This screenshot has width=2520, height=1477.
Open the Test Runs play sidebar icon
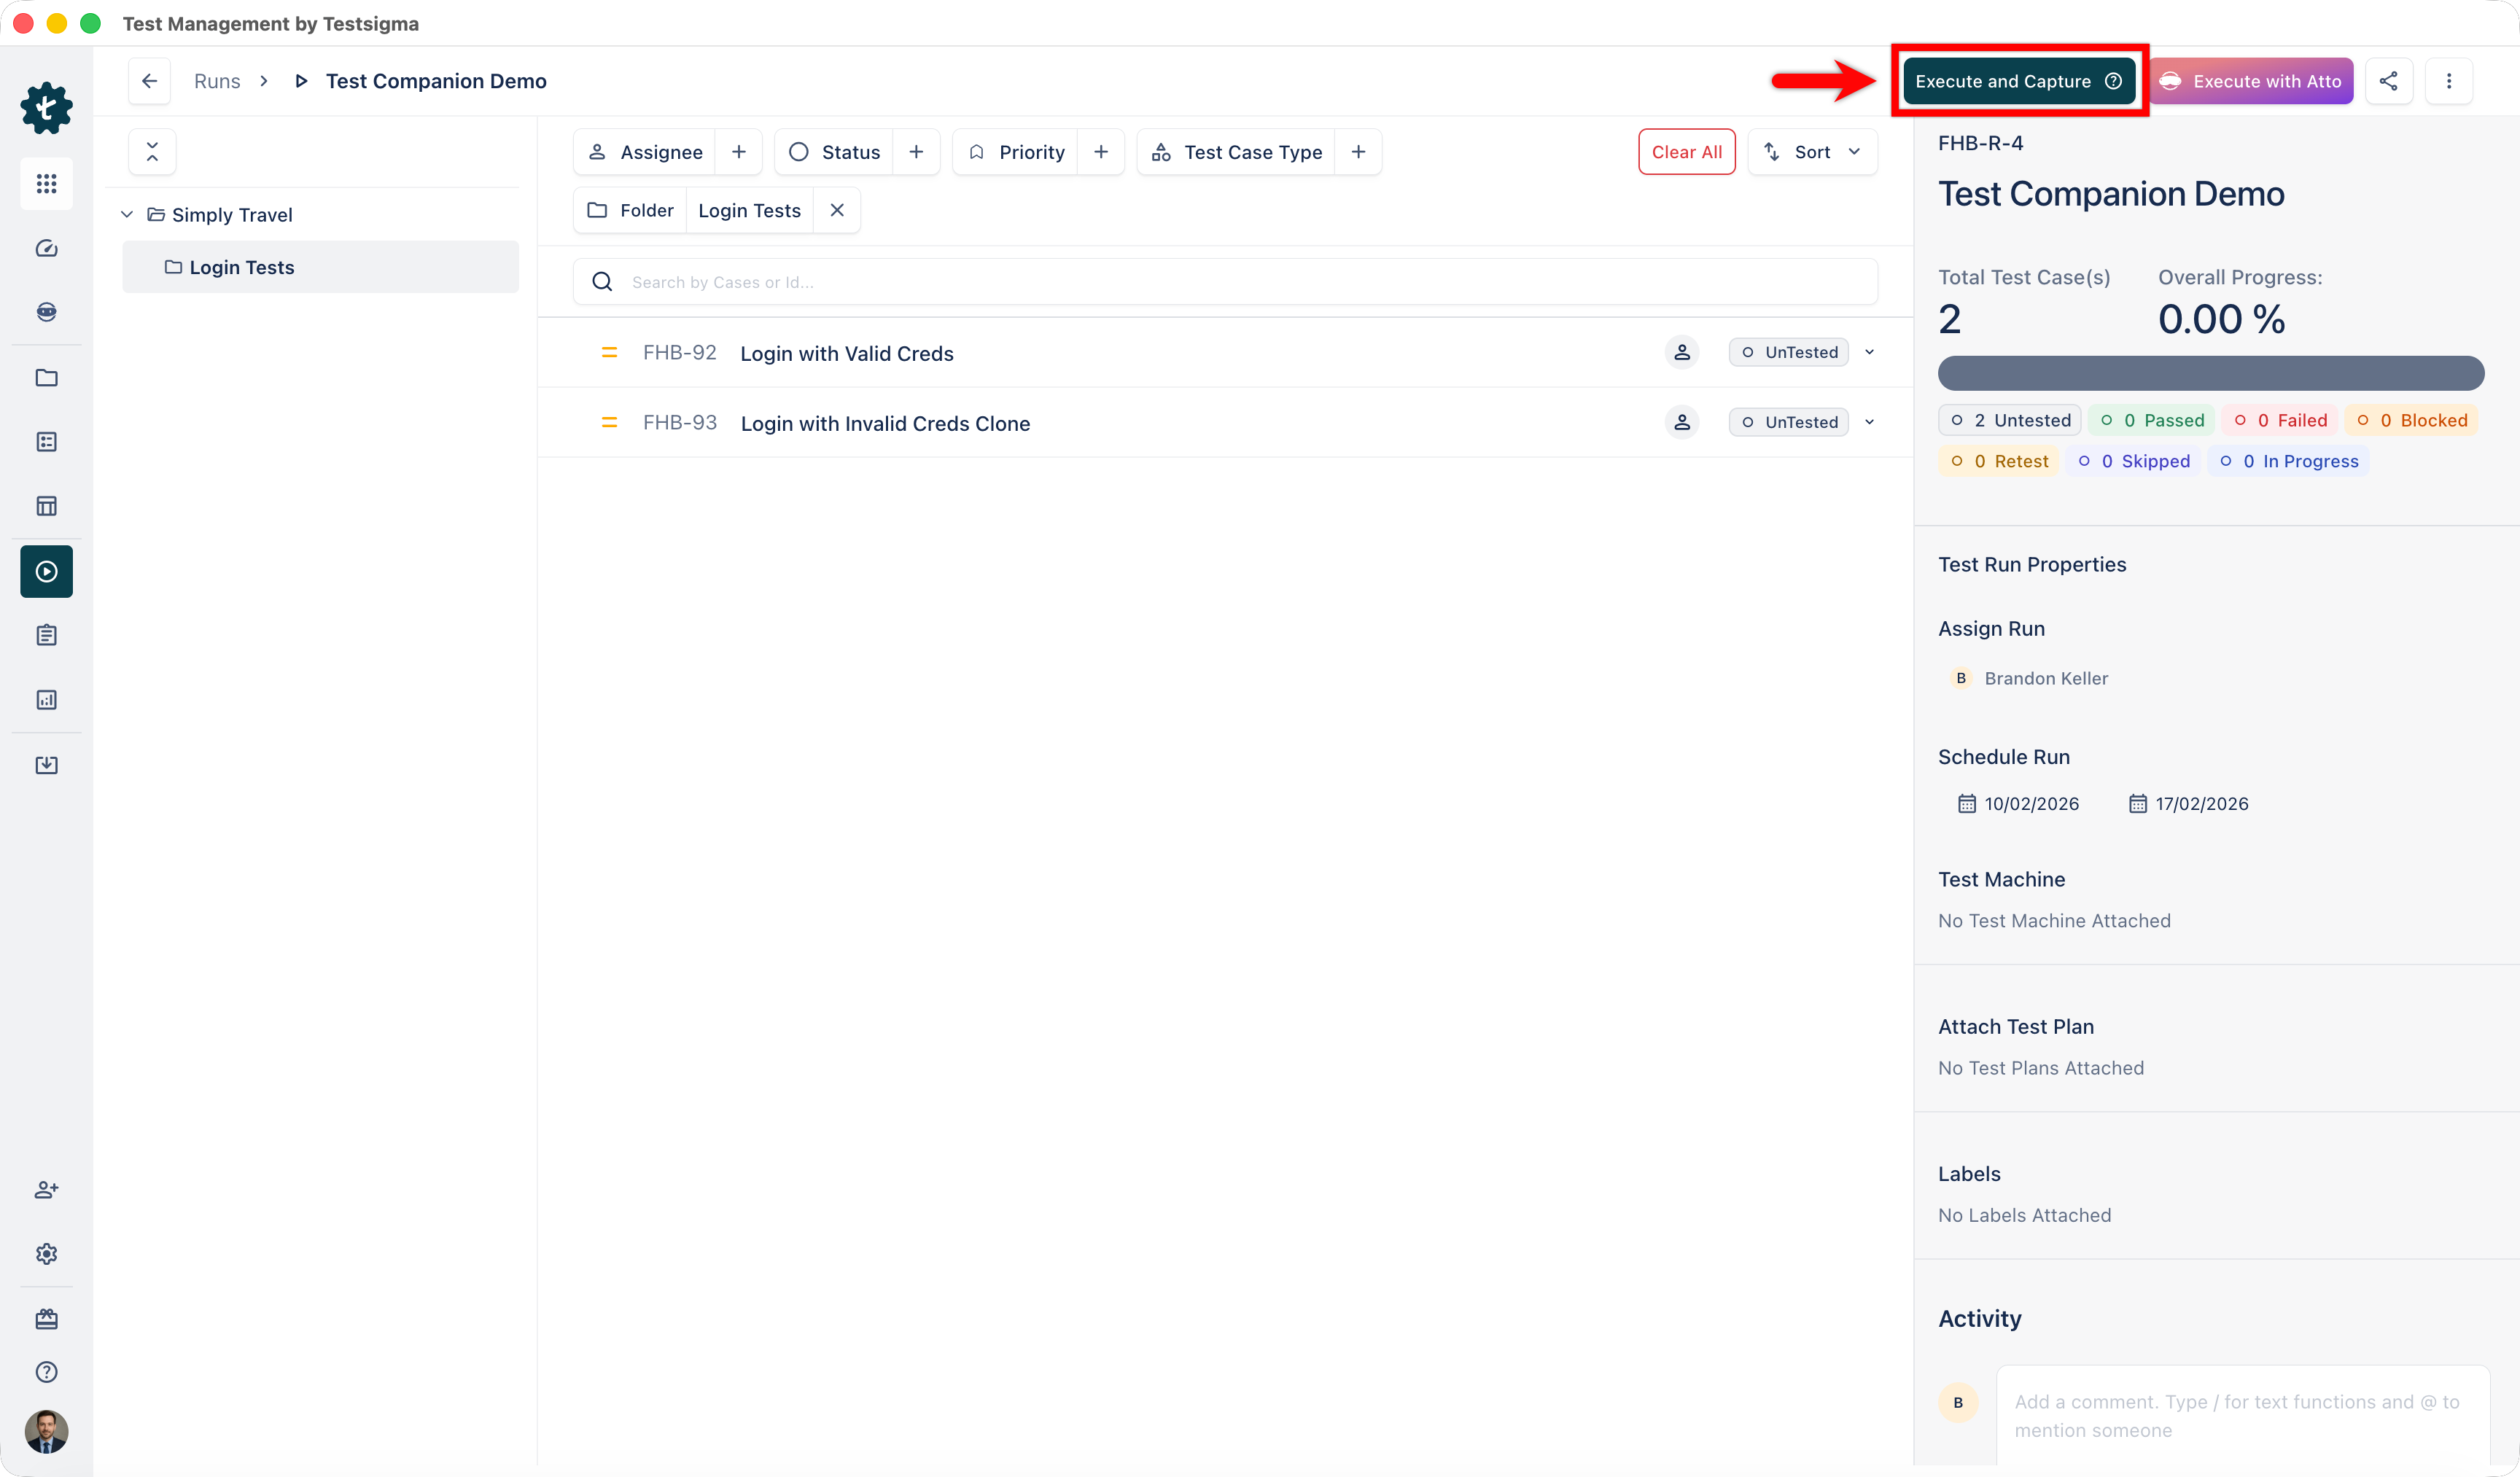(x=46, y=571)
